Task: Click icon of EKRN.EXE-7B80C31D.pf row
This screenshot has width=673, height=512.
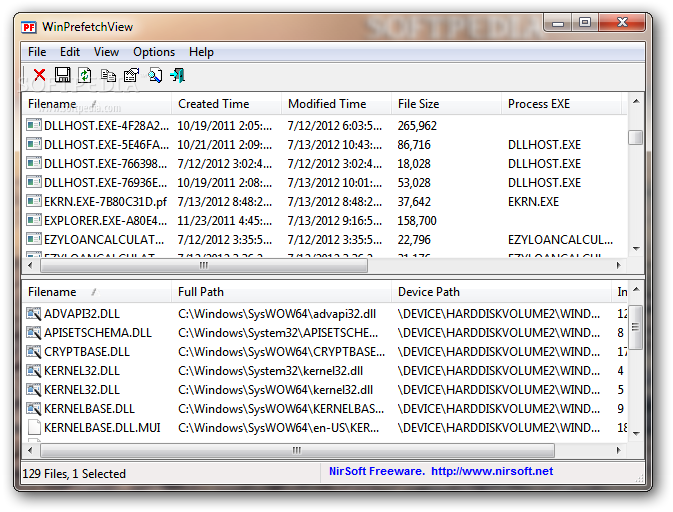Action: click(33, 201)
